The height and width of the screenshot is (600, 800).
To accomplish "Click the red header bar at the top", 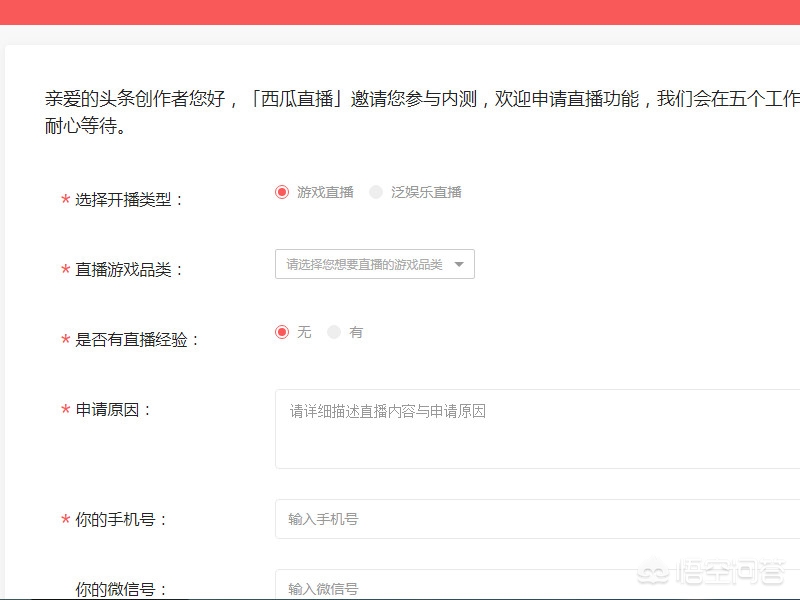I will [x=400, y=14].
